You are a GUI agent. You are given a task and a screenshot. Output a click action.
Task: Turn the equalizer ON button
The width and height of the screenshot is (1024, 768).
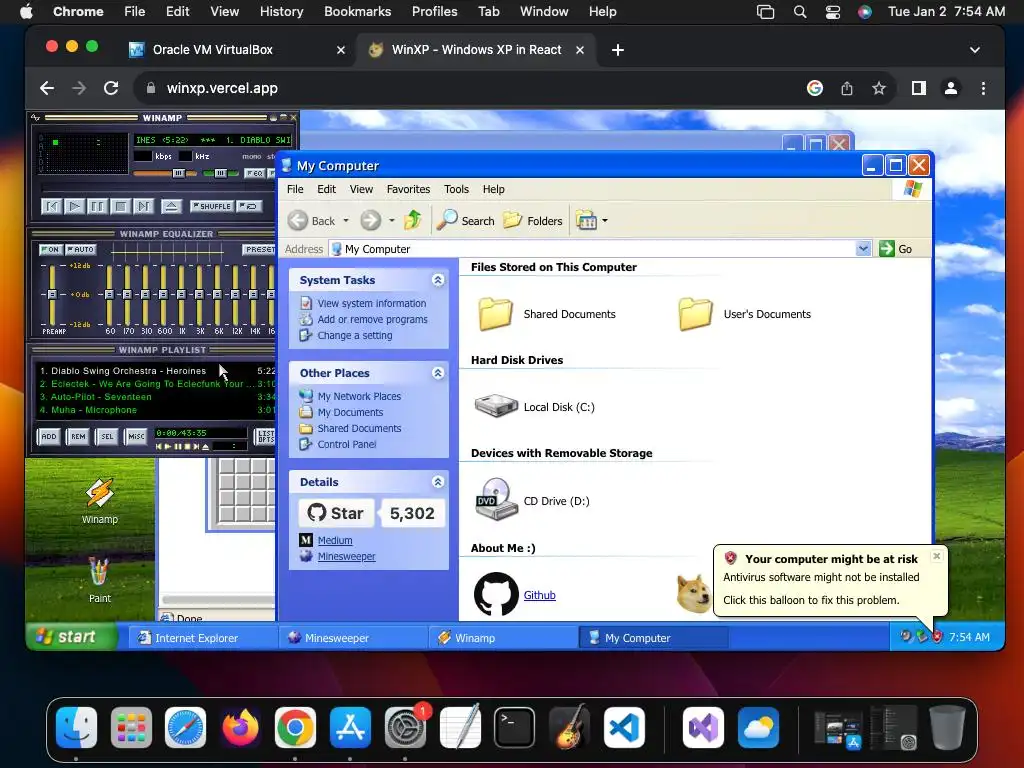coord(50,249)
